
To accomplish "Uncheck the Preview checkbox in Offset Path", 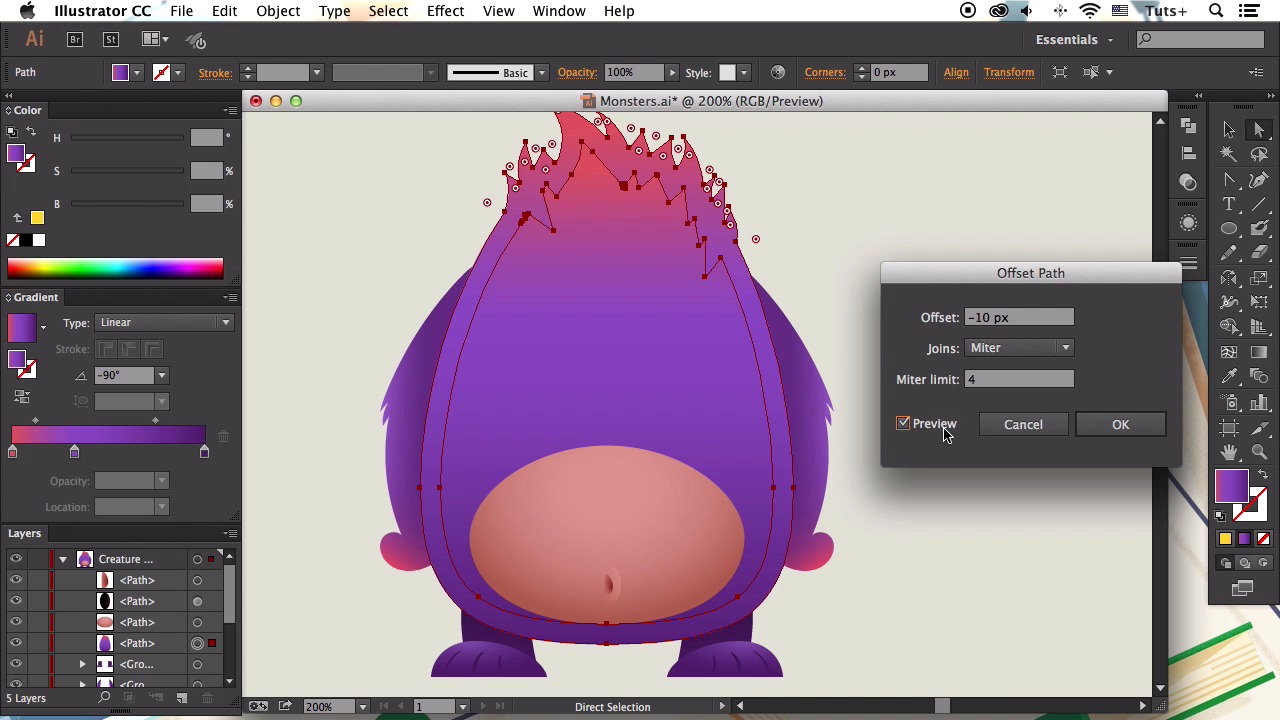I will coord(903,424).
